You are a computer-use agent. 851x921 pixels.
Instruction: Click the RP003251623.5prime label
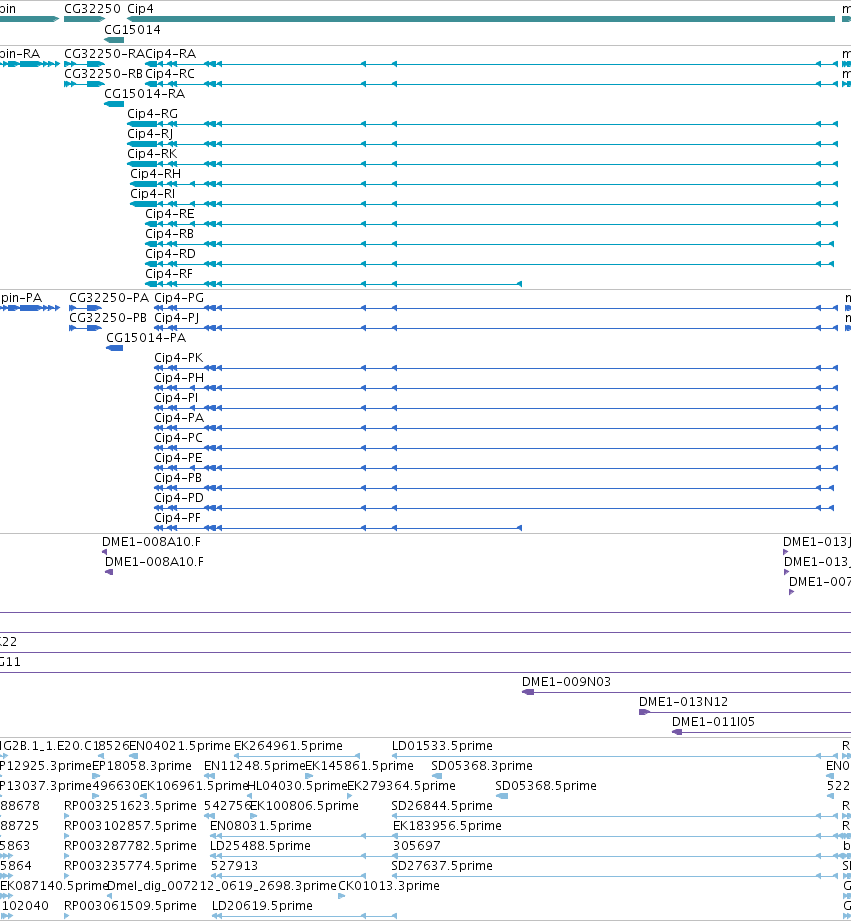point(130,806)
